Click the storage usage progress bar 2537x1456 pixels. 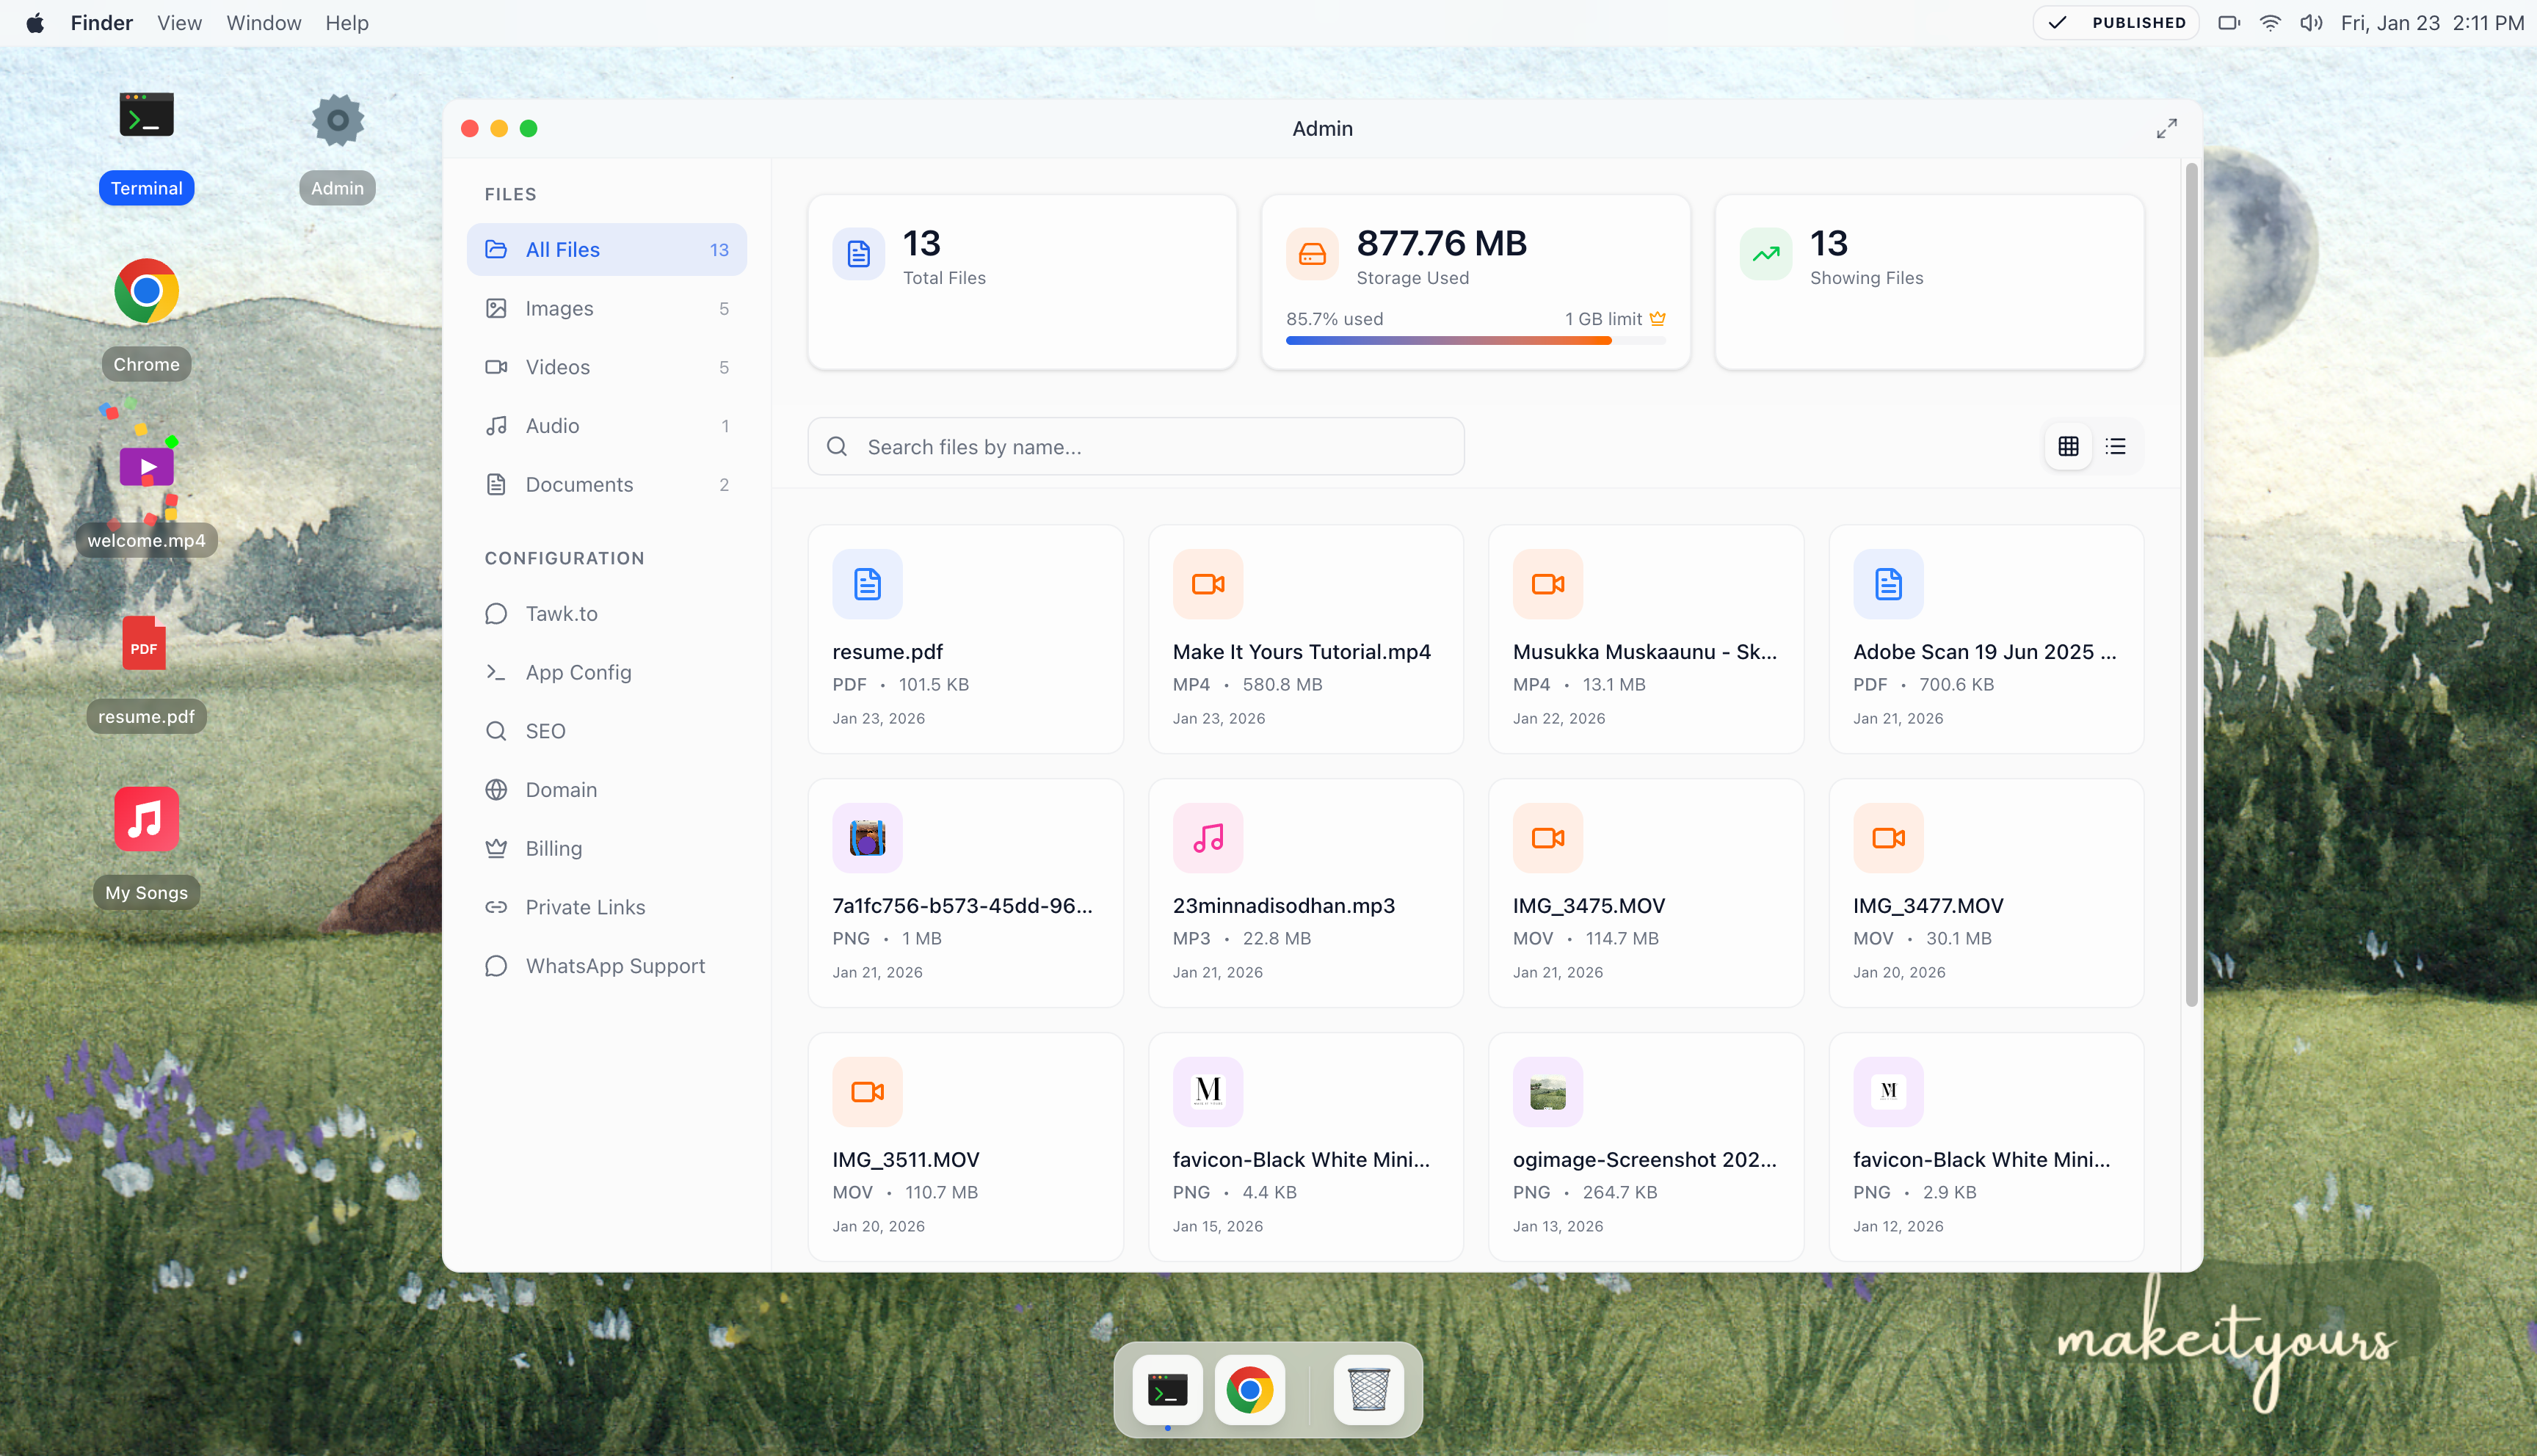(x=1475, y=341)
